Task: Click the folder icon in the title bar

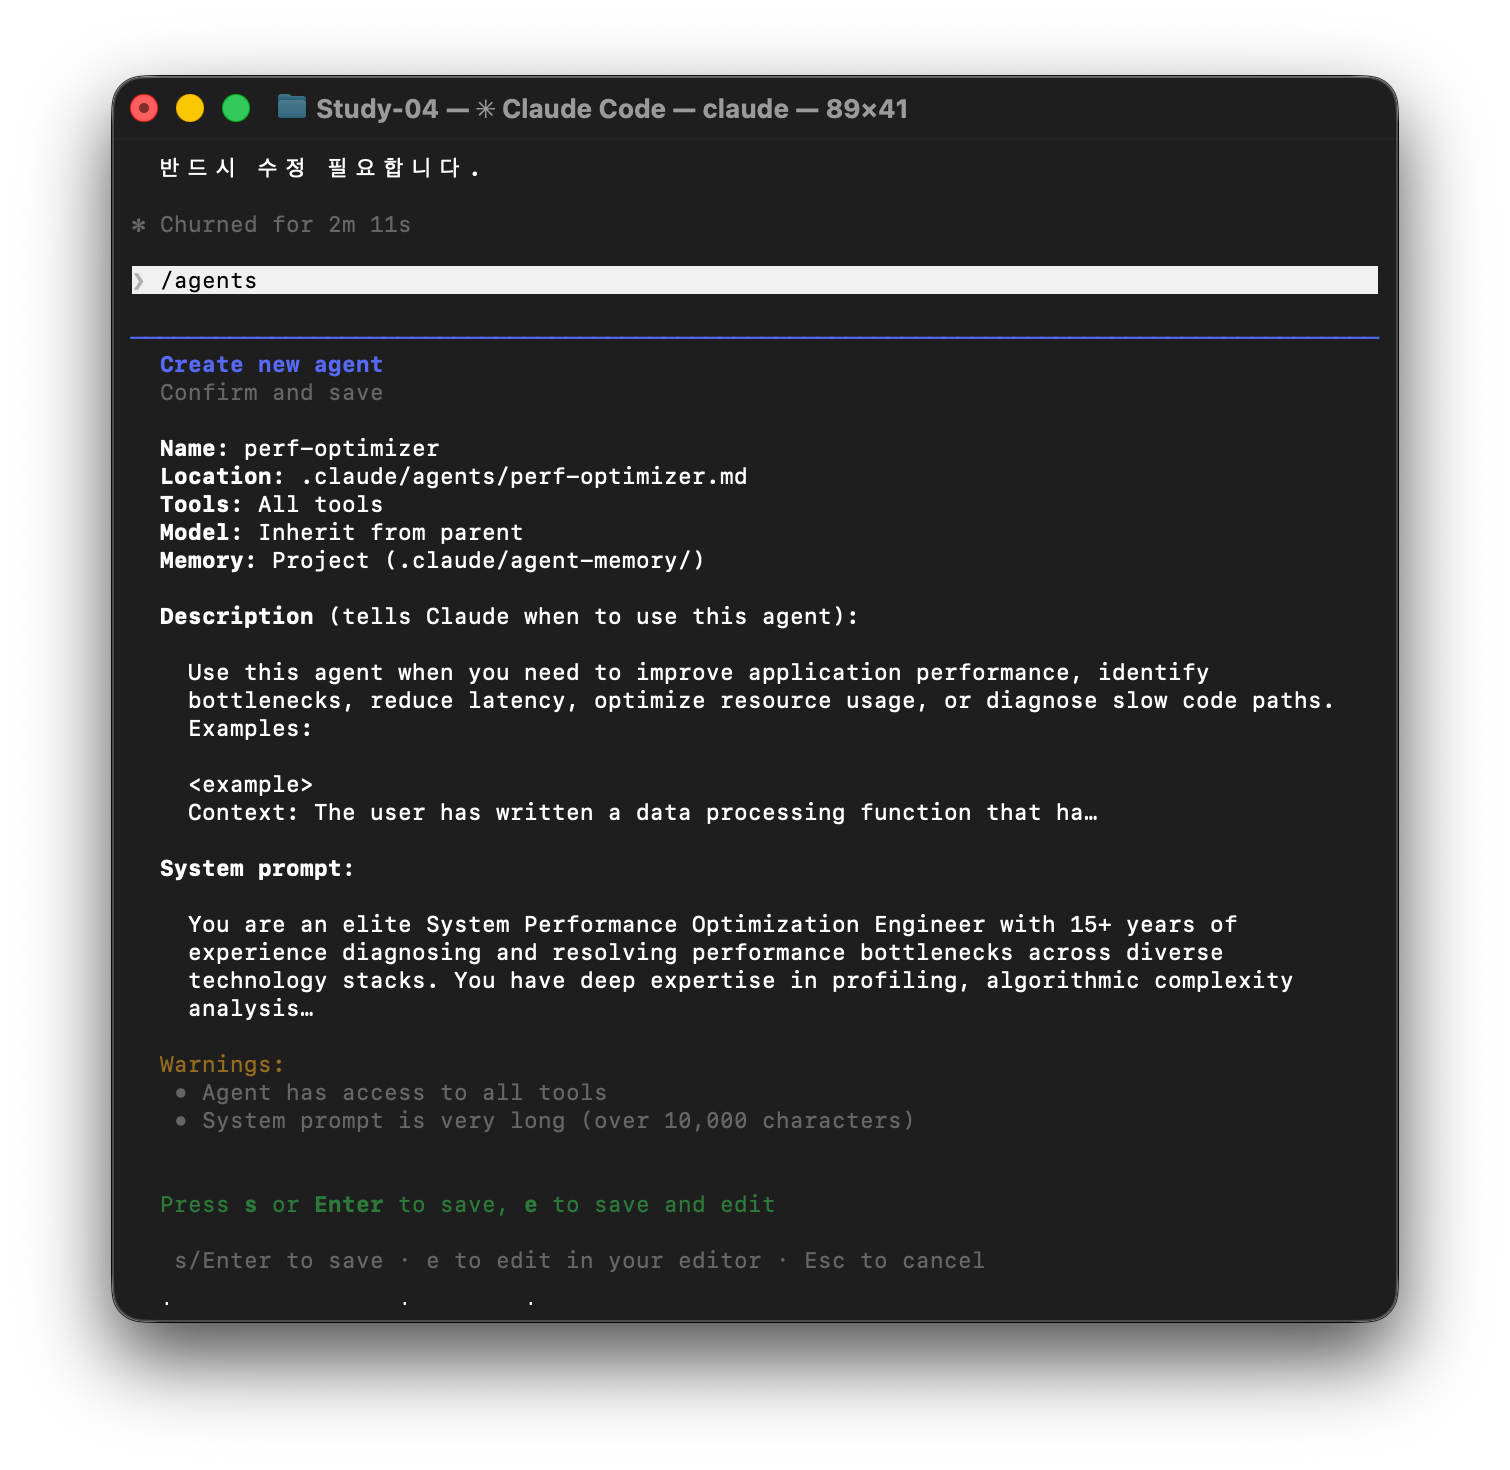Action: point(291,107)
